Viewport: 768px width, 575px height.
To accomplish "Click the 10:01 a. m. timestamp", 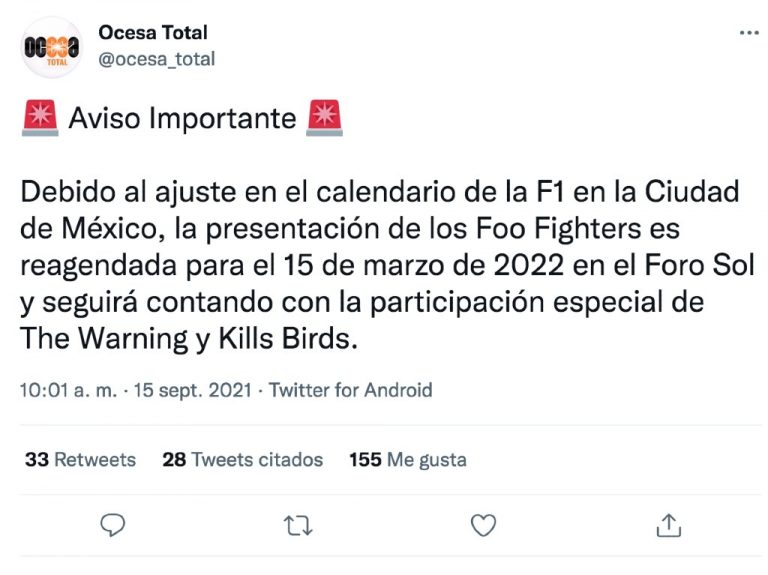I will pyautogui.click(x=69, y=390).
